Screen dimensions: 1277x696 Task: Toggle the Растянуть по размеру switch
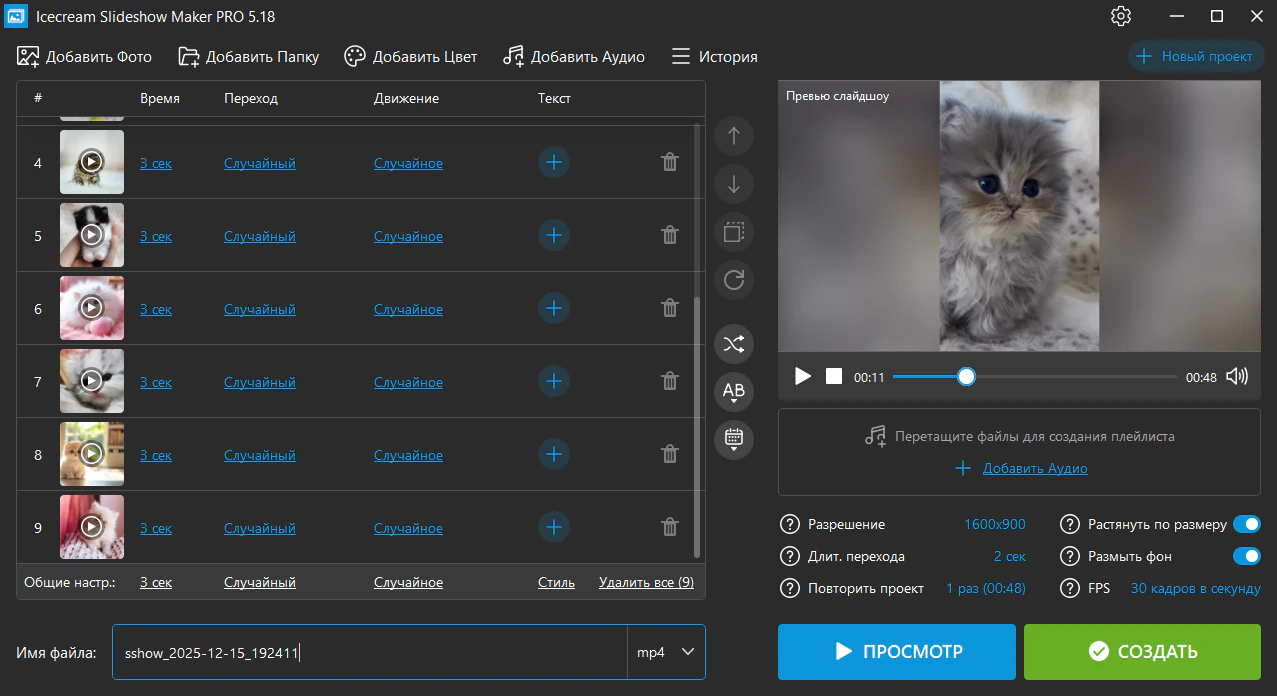pyautogui.click(x=1246, y=524)
